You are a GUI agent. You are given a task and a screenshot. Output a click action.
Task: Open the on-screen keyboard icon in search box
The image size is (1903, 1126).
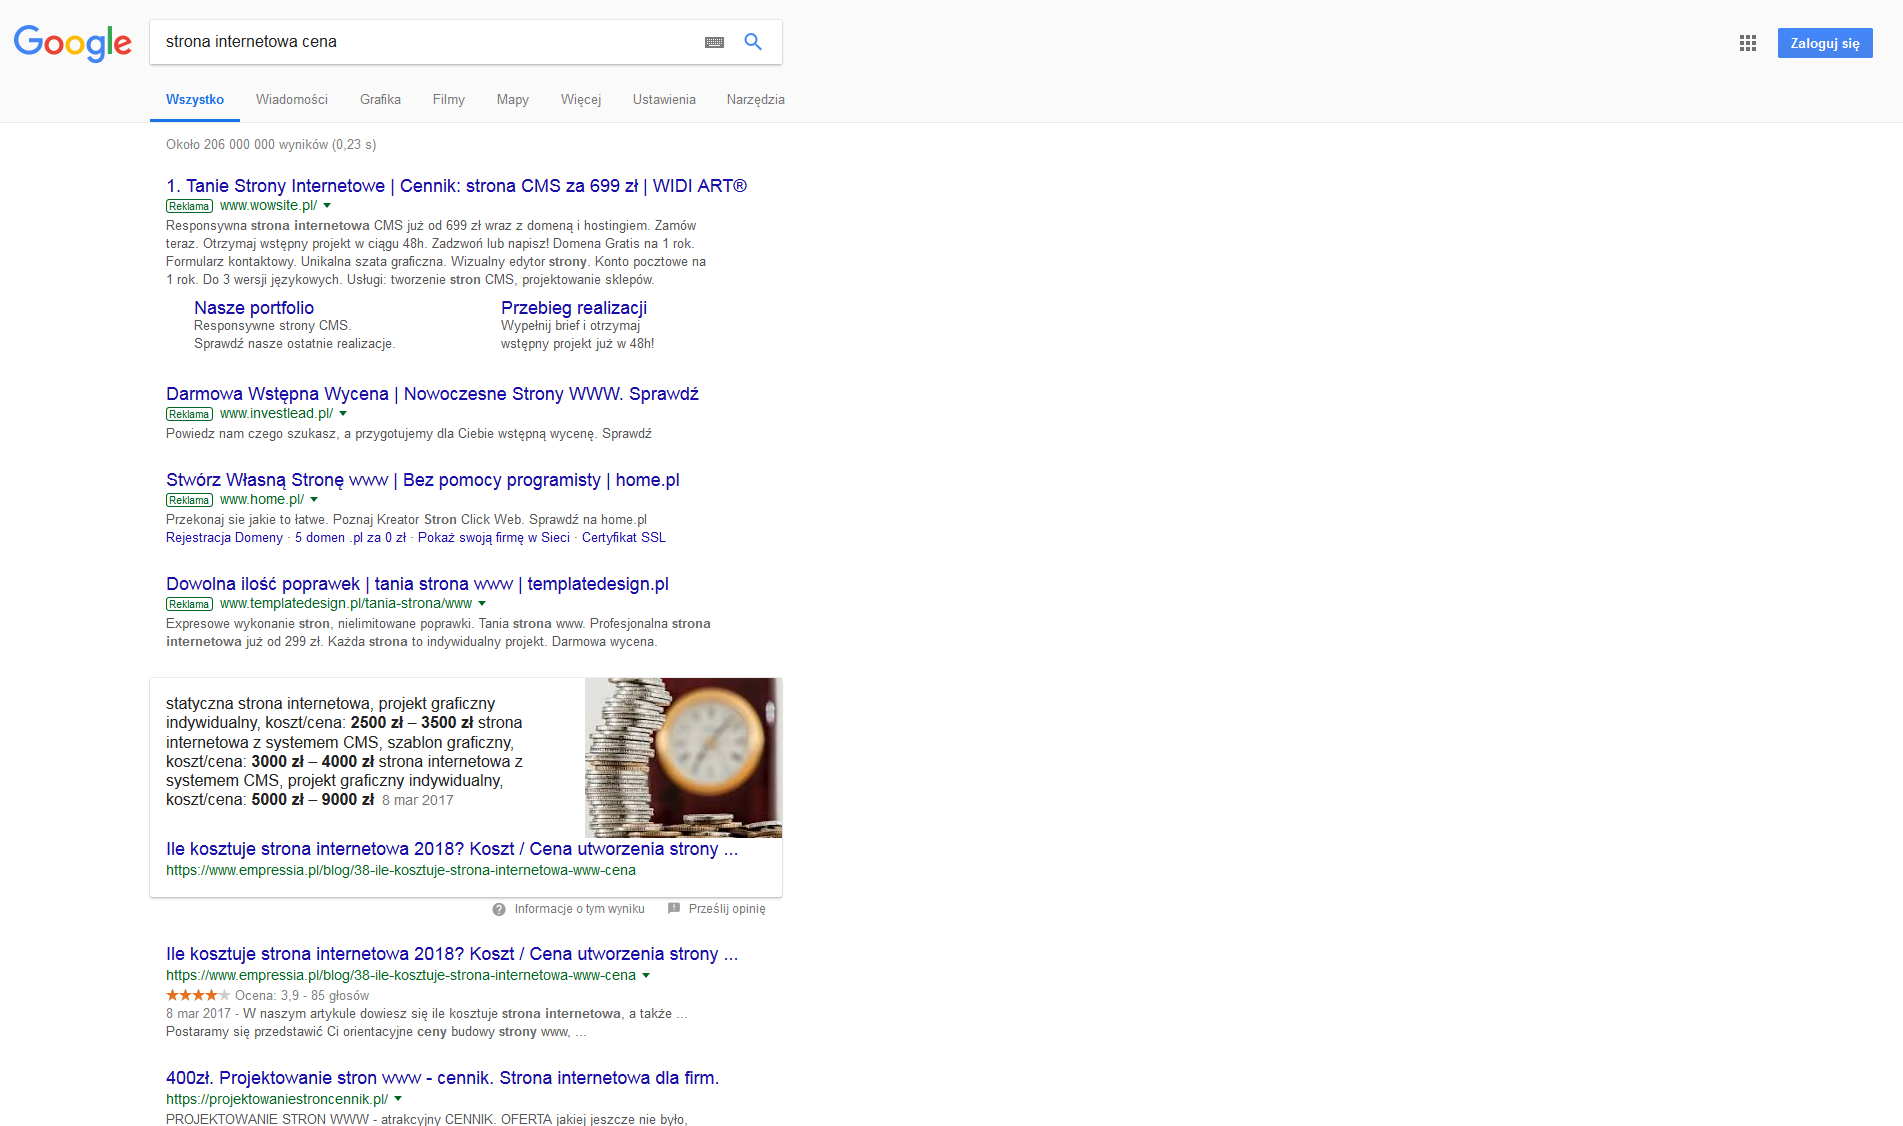(x=714, y=42)
